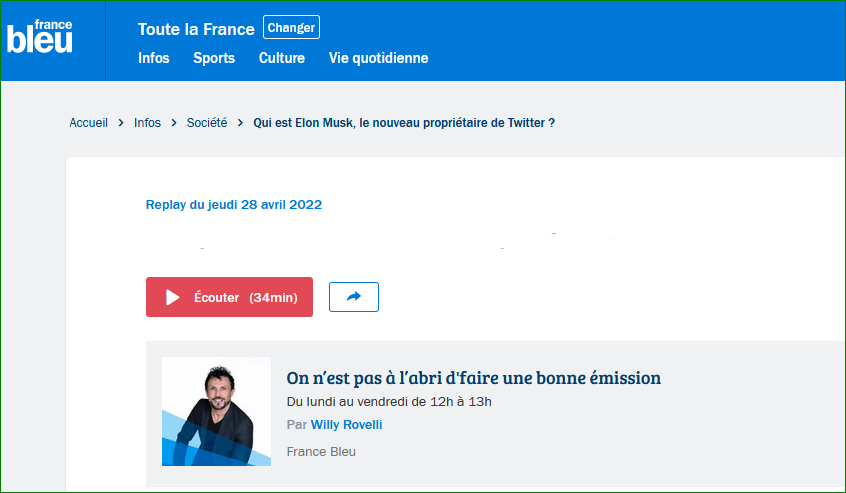Image resolution: width=846 pixels, height=493 pixels.
Task: Go to Infos in the breadcrumb trail
Action: [x=147, y=123]
